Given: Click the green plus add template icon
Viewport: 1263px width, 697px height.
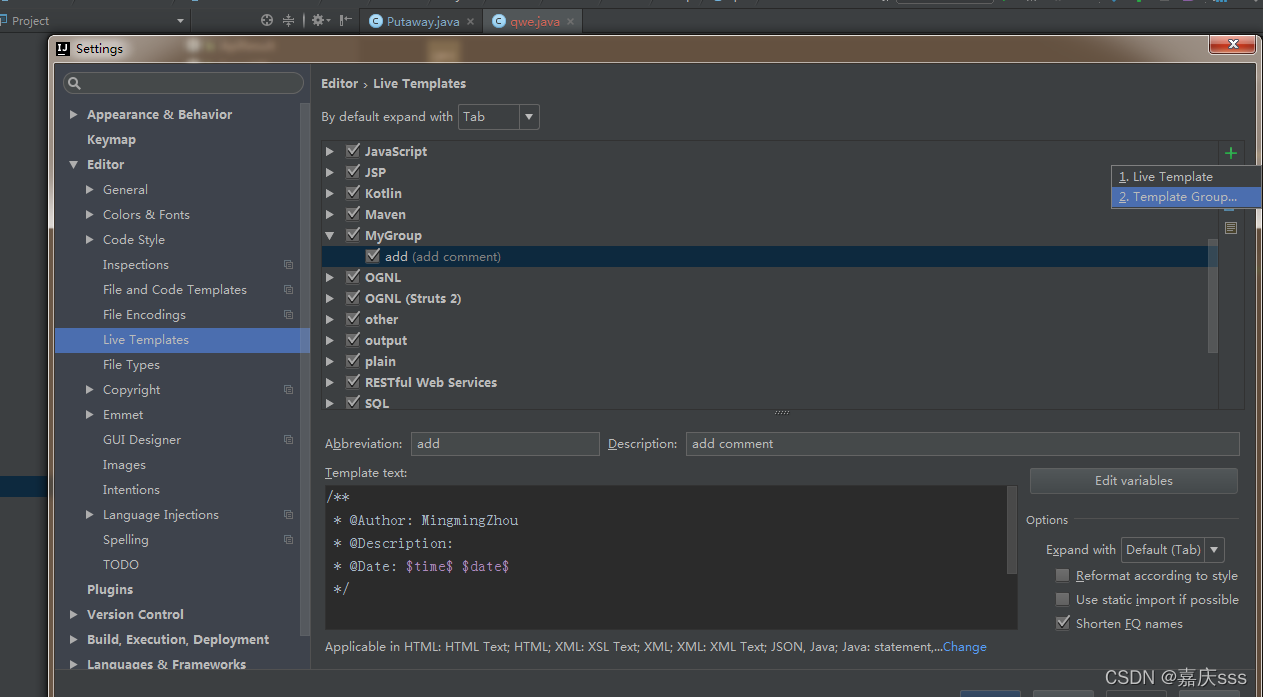Looking at the screenshot, I should point(1231,153).
